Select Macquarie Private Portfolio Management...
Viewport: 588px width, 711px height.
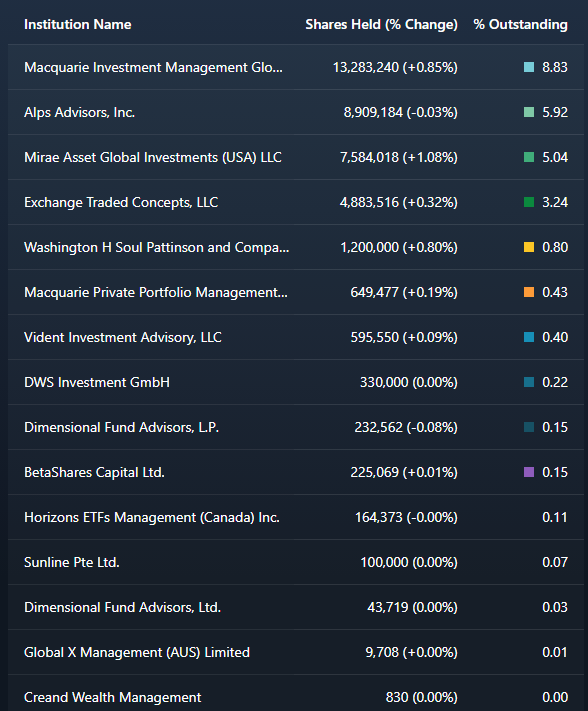tap(156, 292)
